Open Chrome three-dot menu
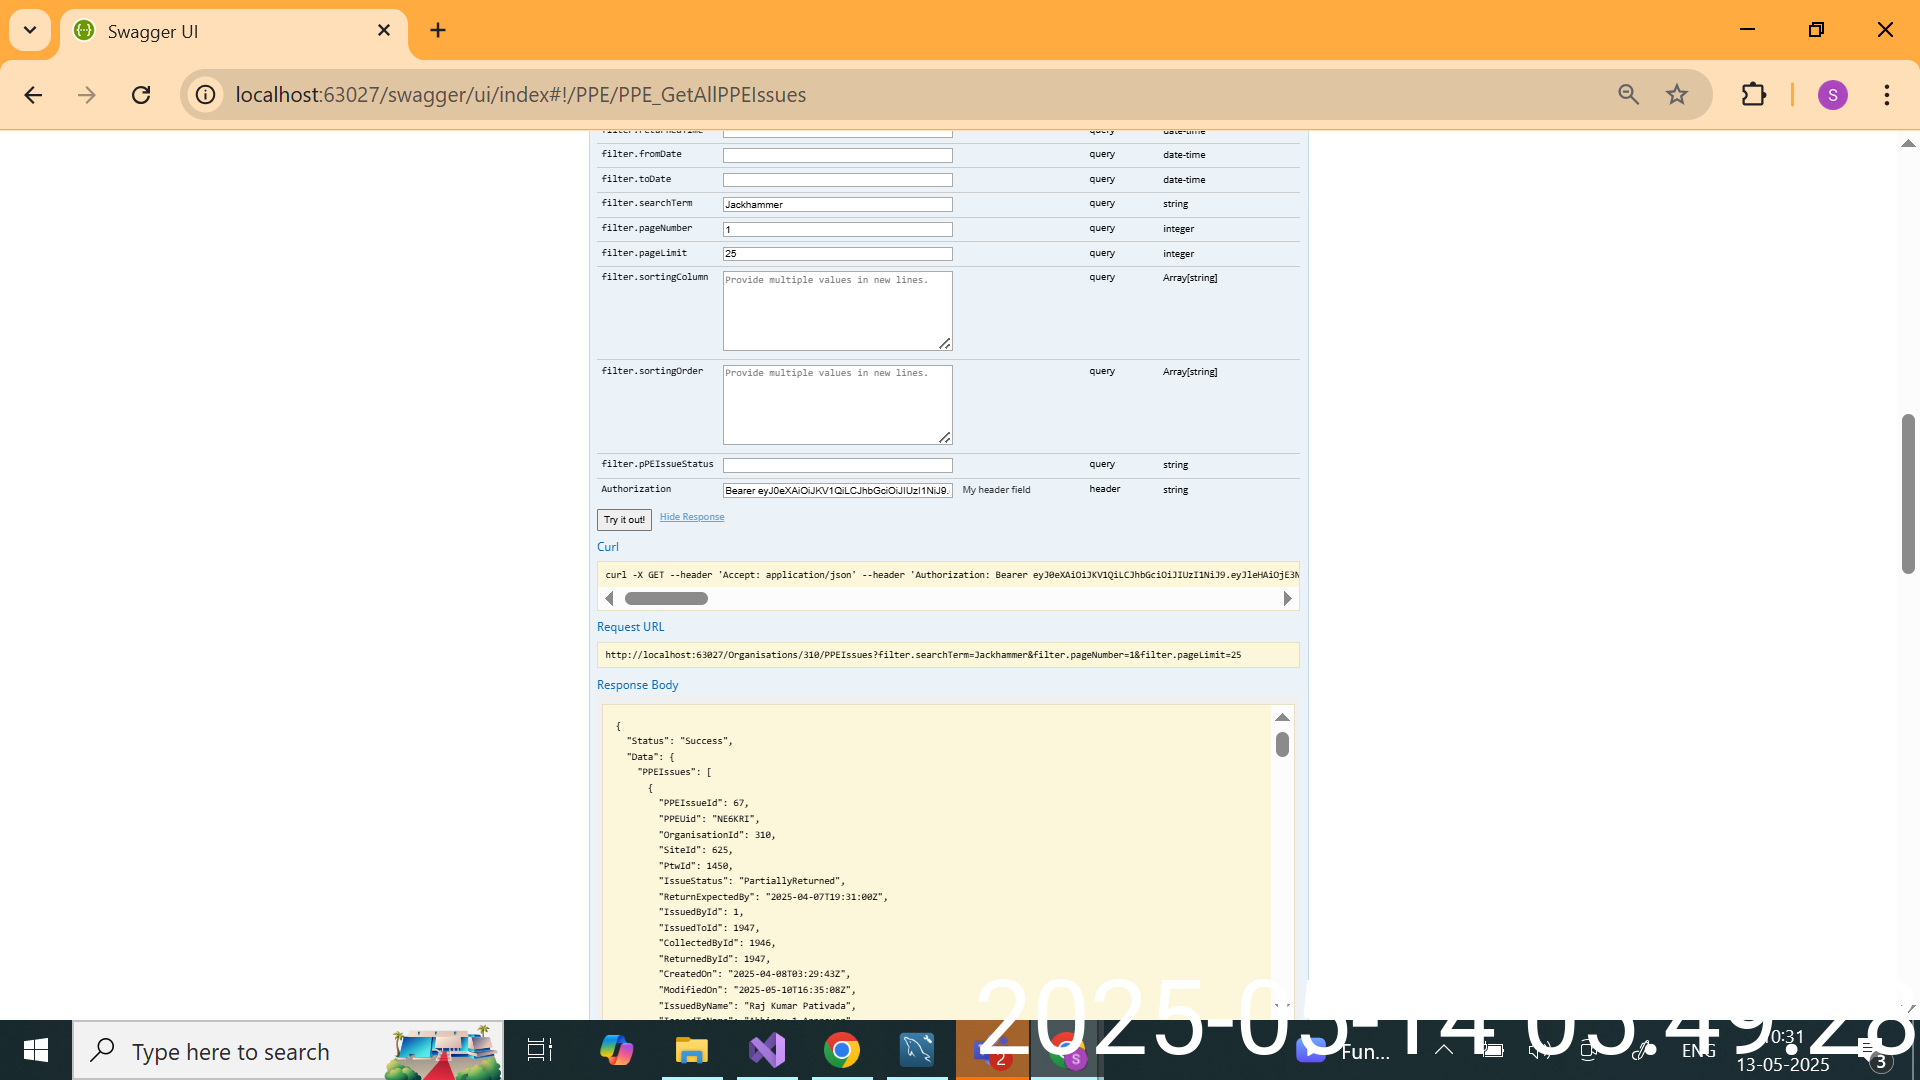 1887,95
